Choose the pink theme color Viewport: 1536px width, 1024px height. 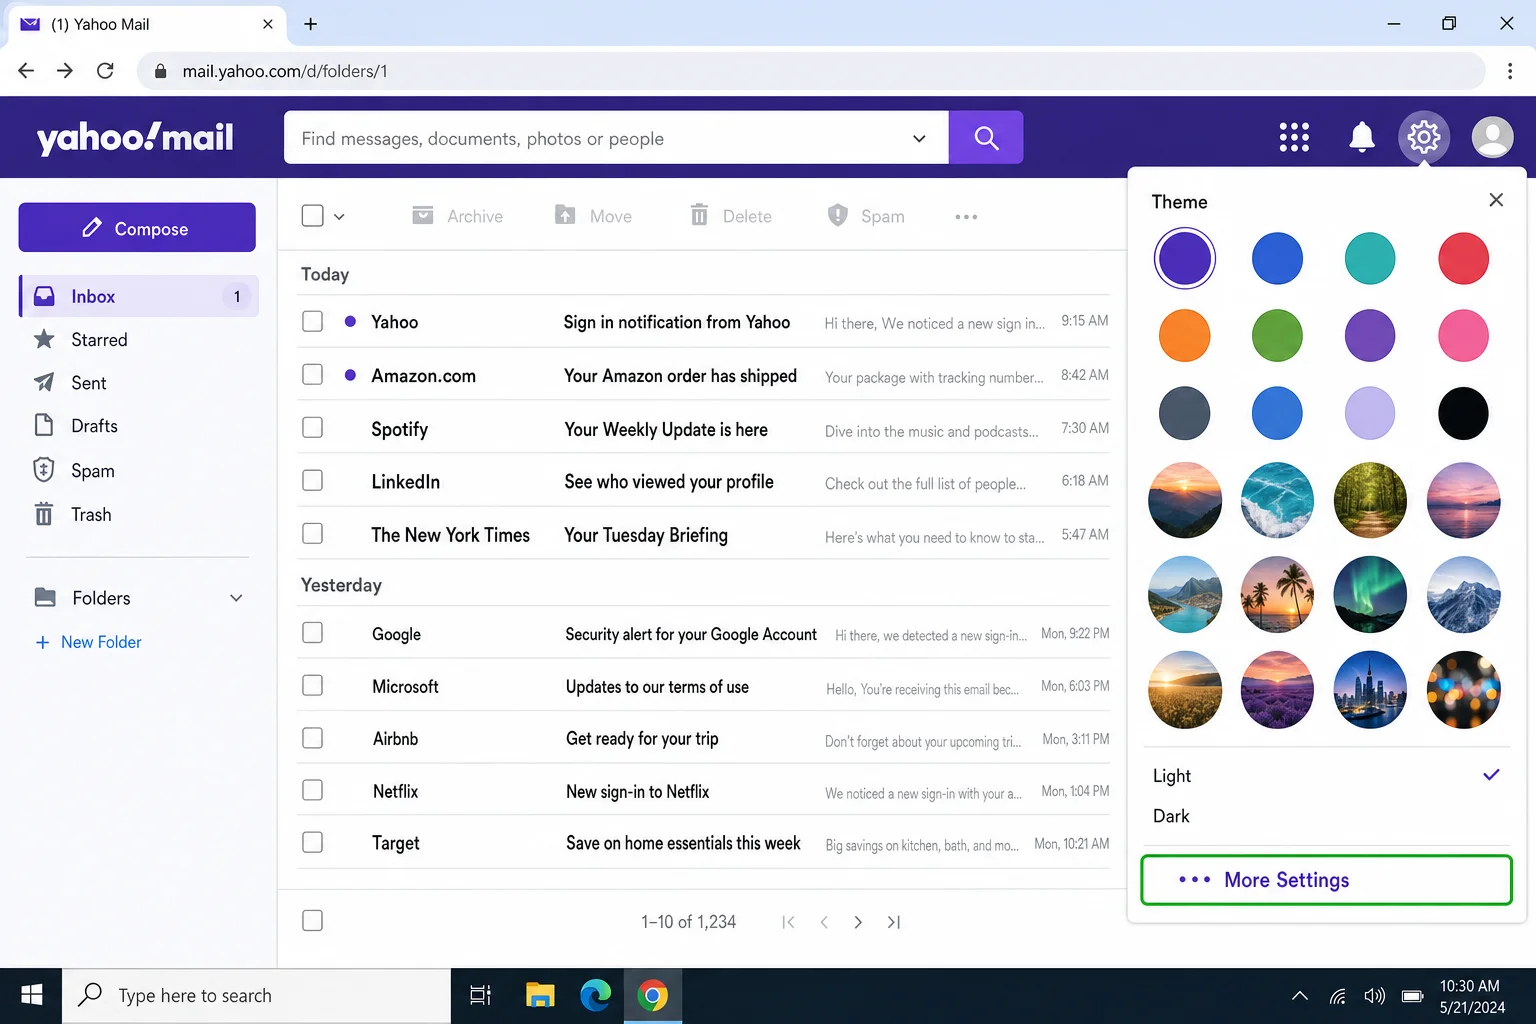(1463, 336)
